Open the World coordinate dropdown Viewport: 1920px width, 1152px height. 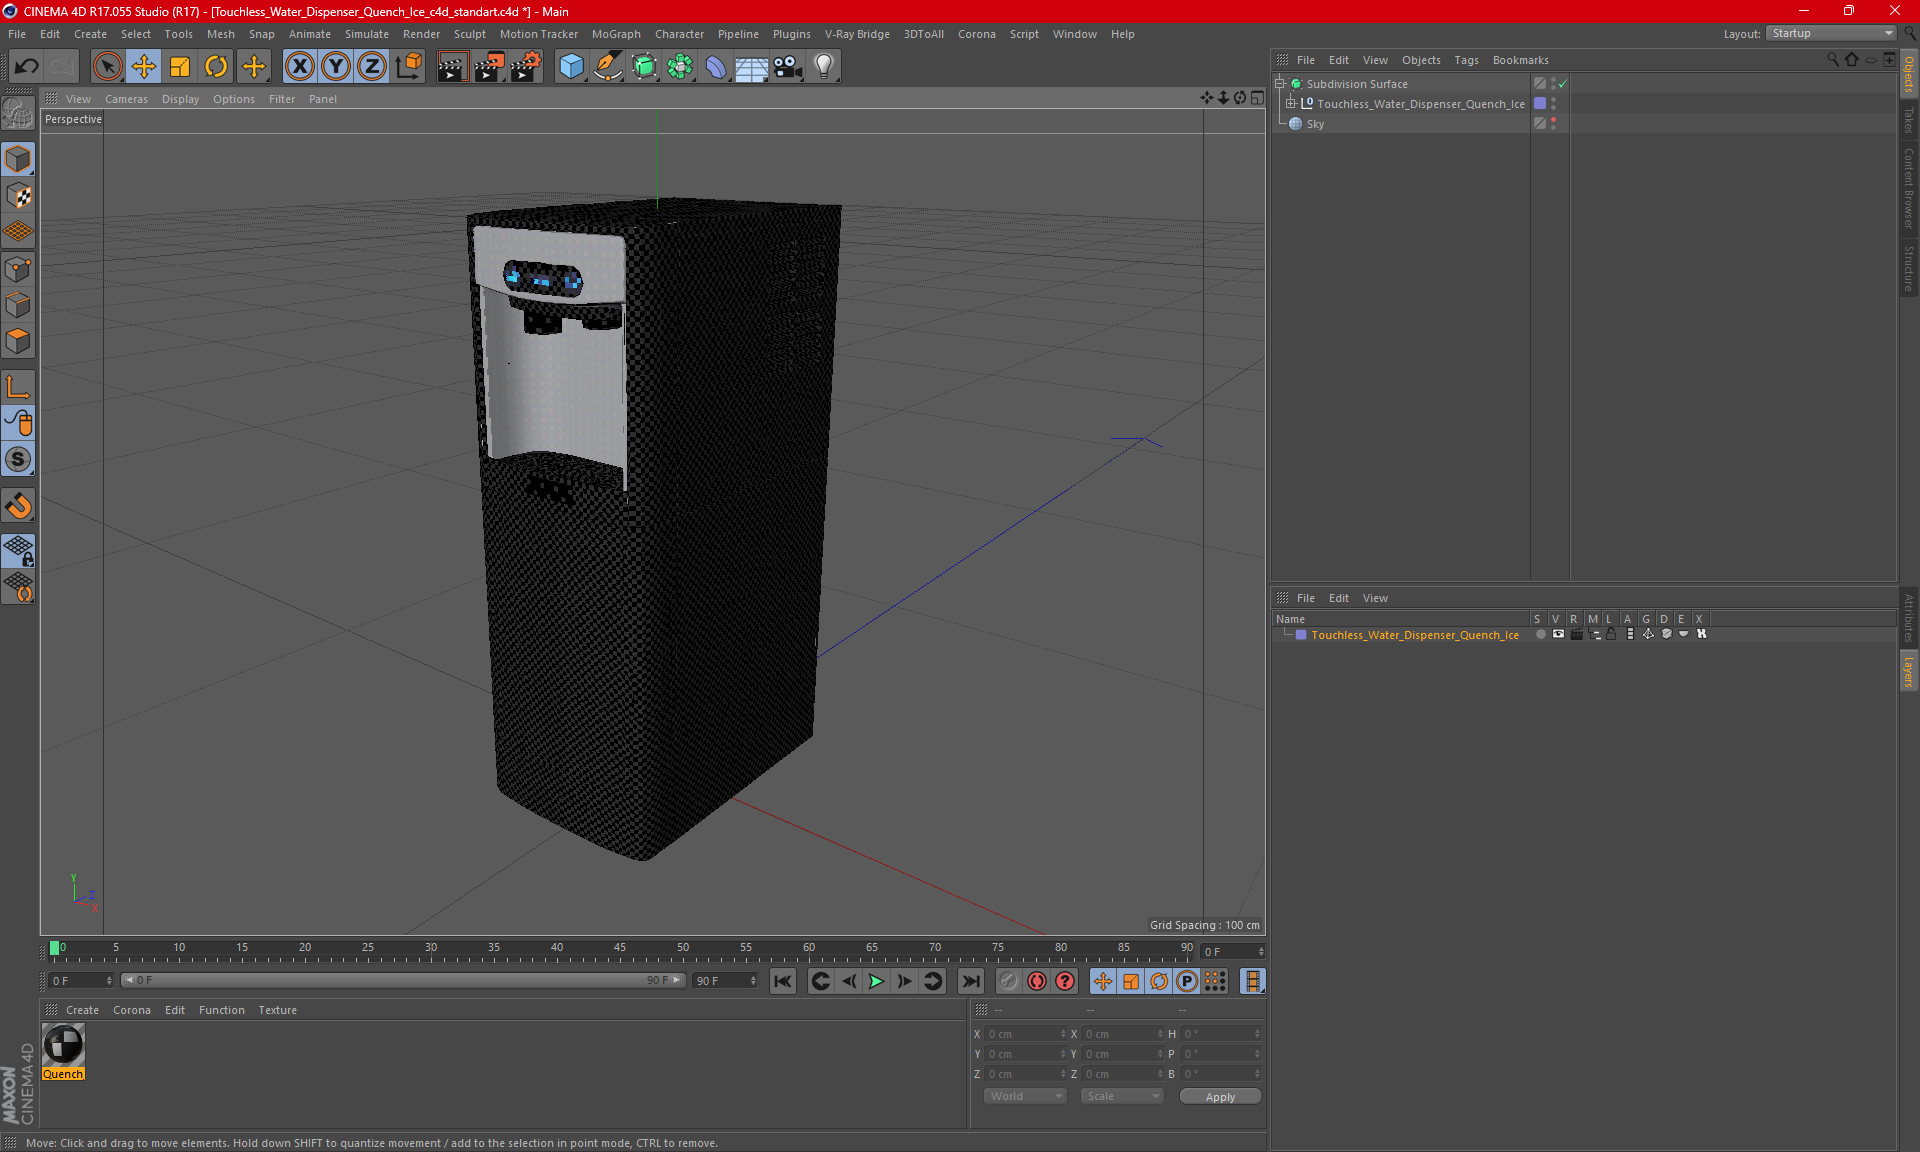click(1026, 1097)
